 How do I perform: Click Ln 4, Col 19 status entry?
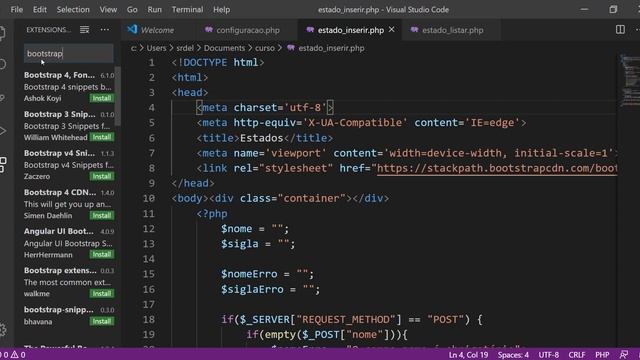469,355
